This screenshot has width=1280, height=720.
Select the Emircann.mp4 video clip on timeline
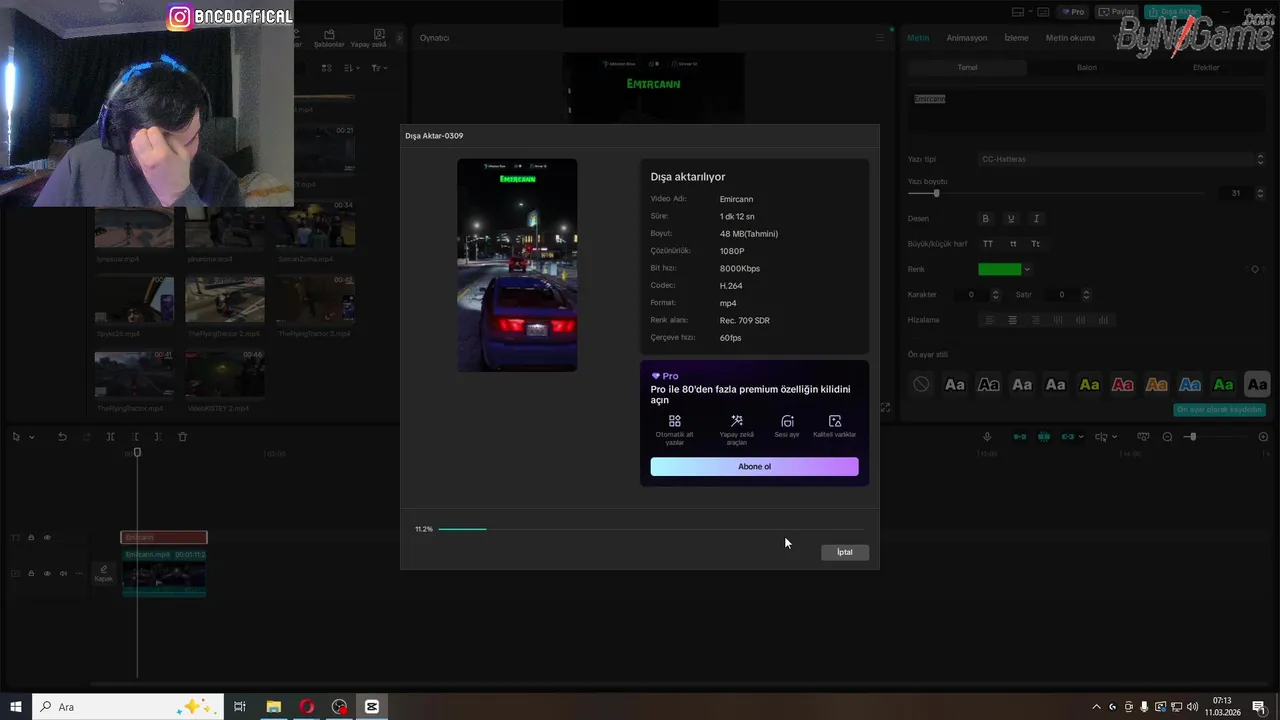point(164,573)
